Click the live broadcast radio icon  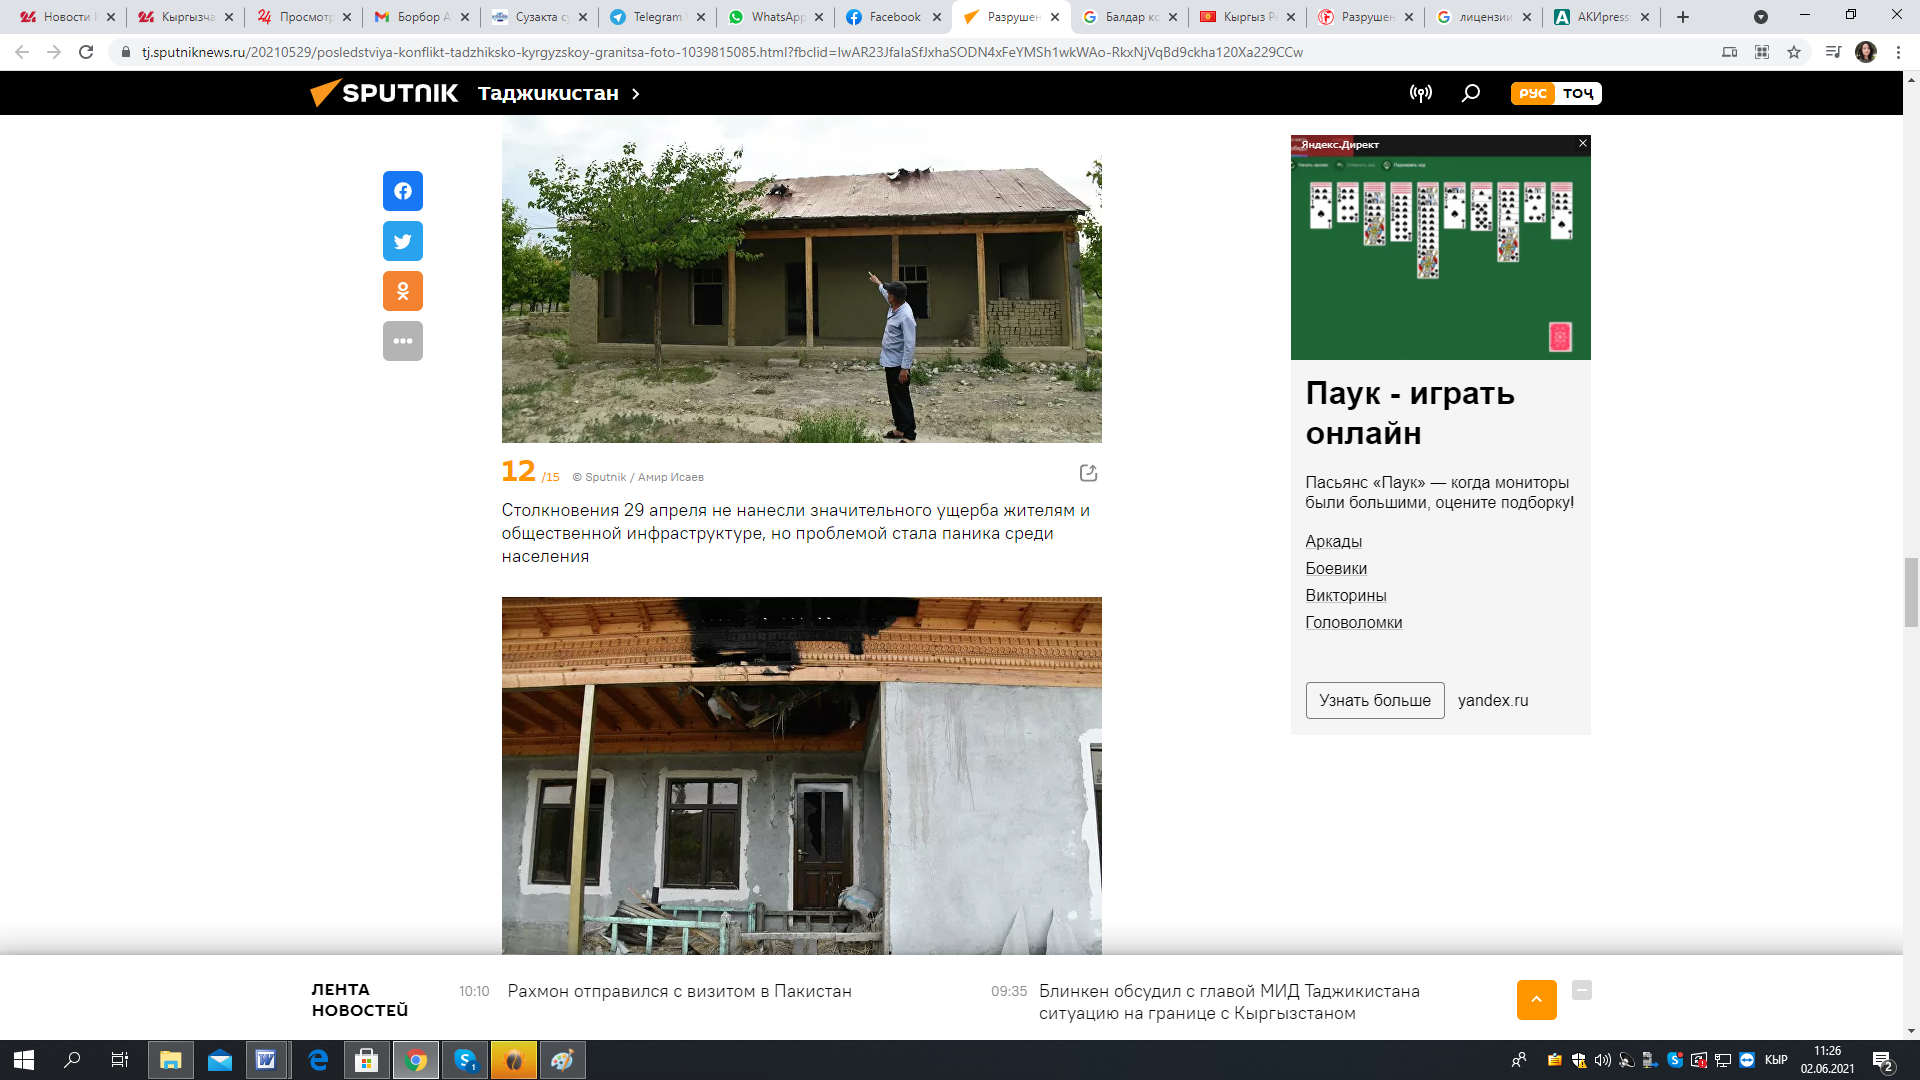(1420, 93)
